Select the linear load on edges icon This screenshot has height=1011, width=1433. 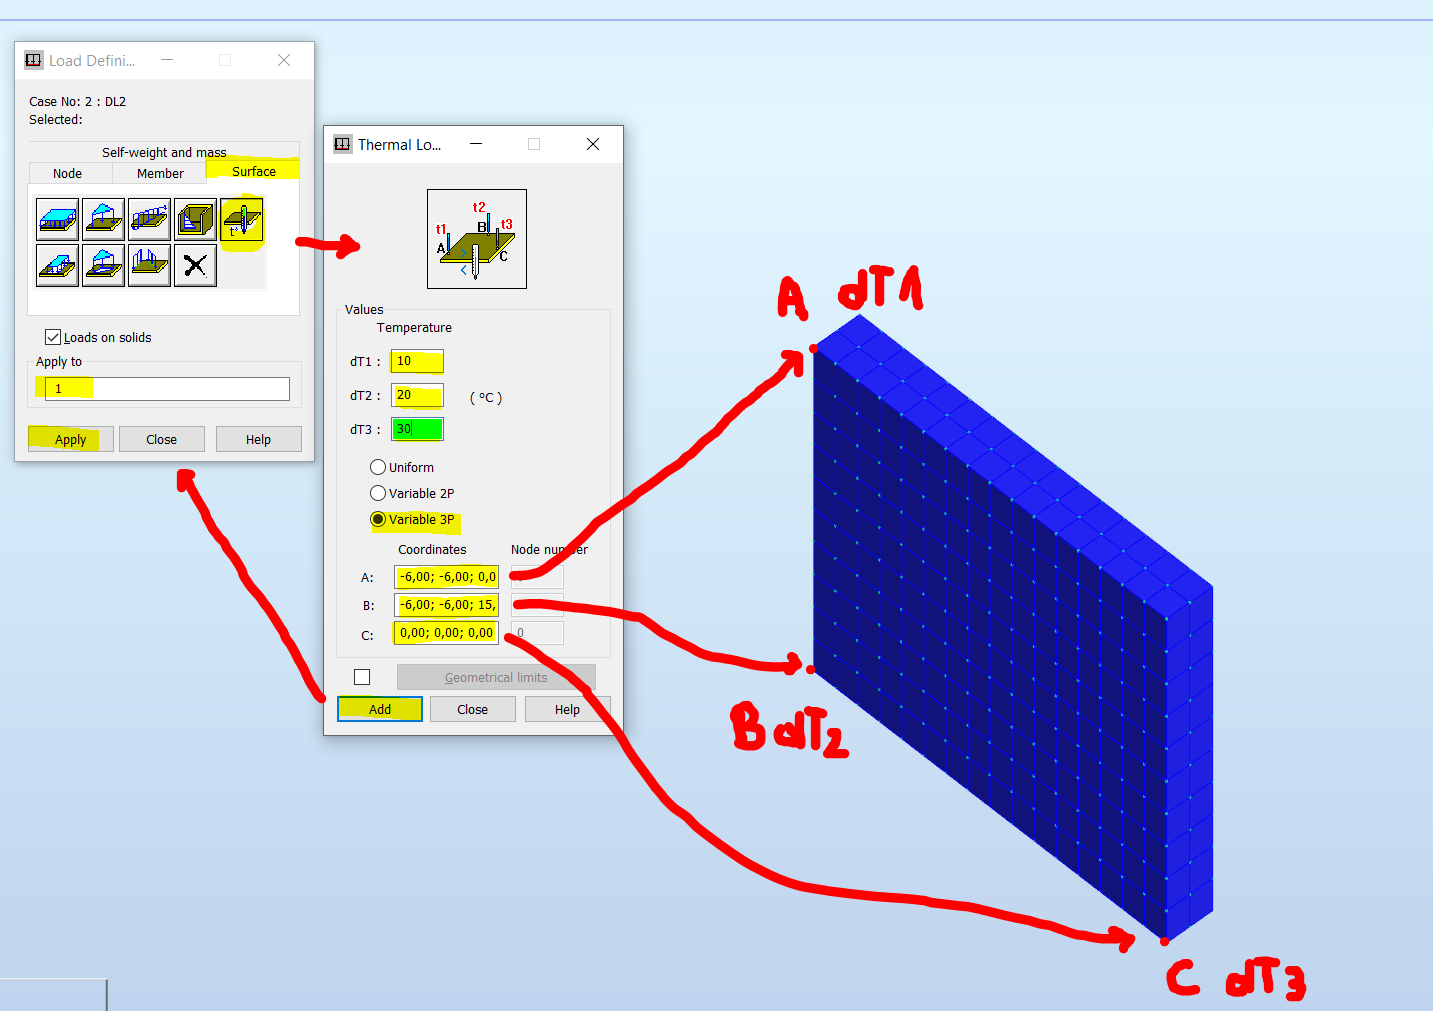click(149, 218)
